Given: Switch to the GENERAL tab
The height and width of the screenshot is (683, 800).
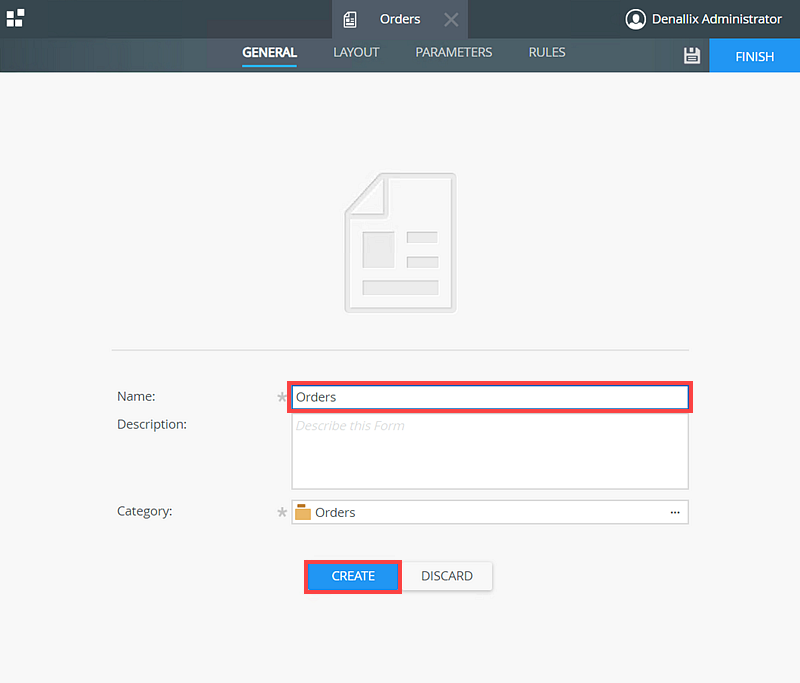Looking at the screenshot, I should (269, 52).
